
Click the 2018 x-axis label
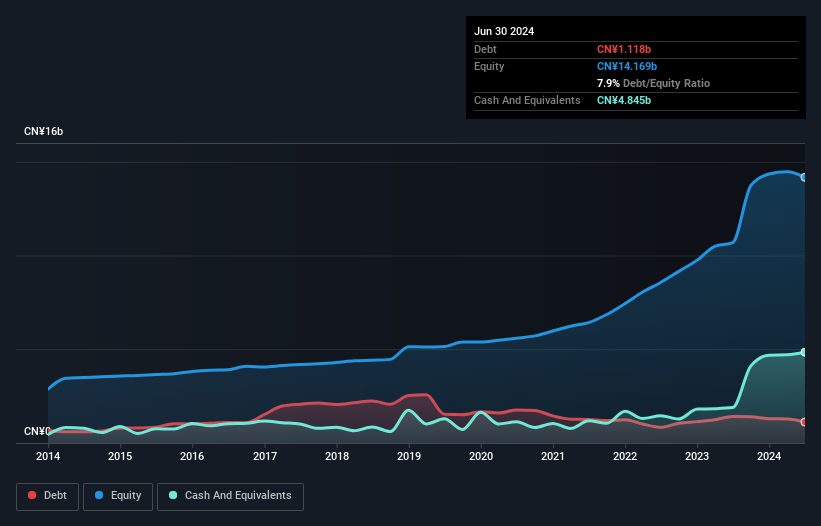(337, 456)
